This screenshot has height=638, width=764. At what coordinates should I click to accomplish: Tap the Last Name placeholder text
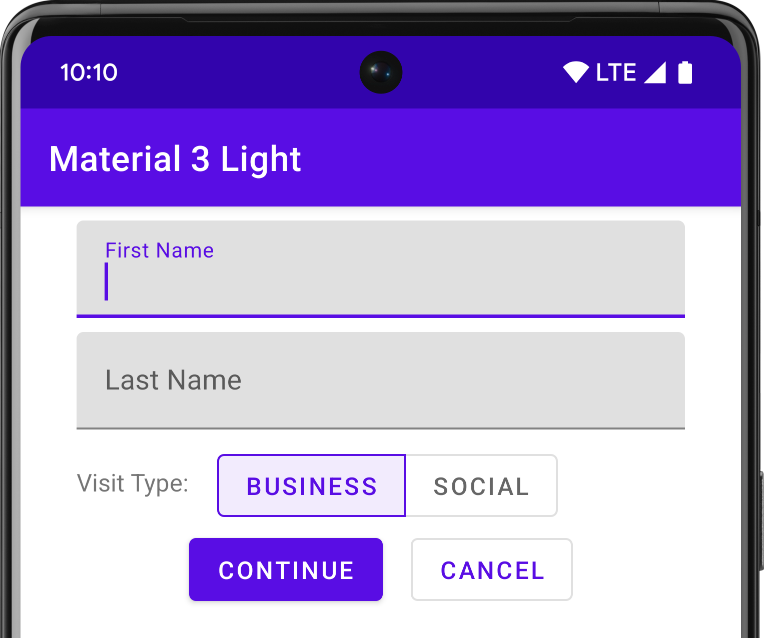173,380
